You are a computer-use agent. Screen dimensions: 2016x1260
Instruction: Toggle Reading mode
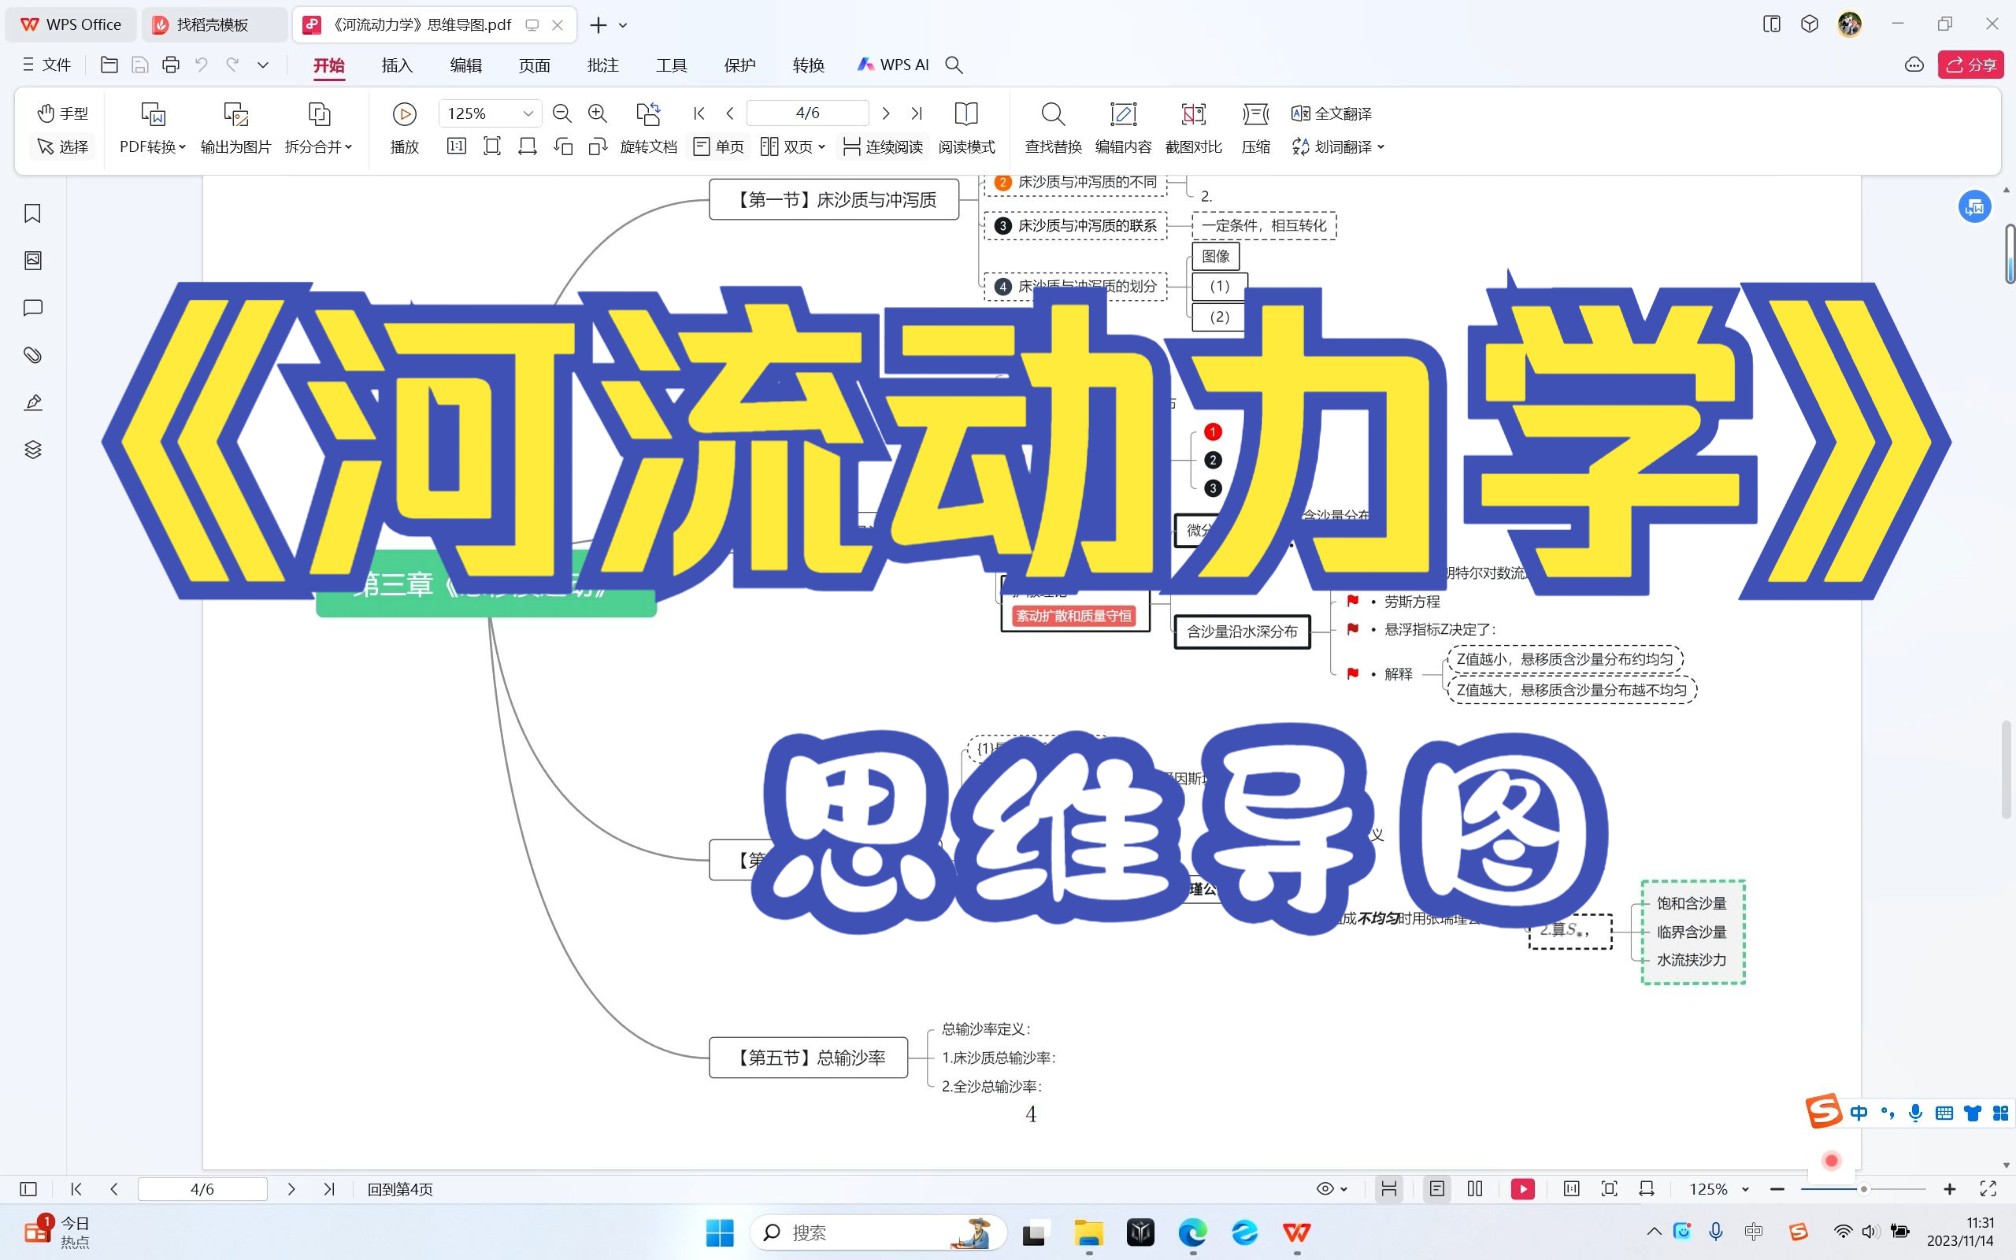coord(966,128)
